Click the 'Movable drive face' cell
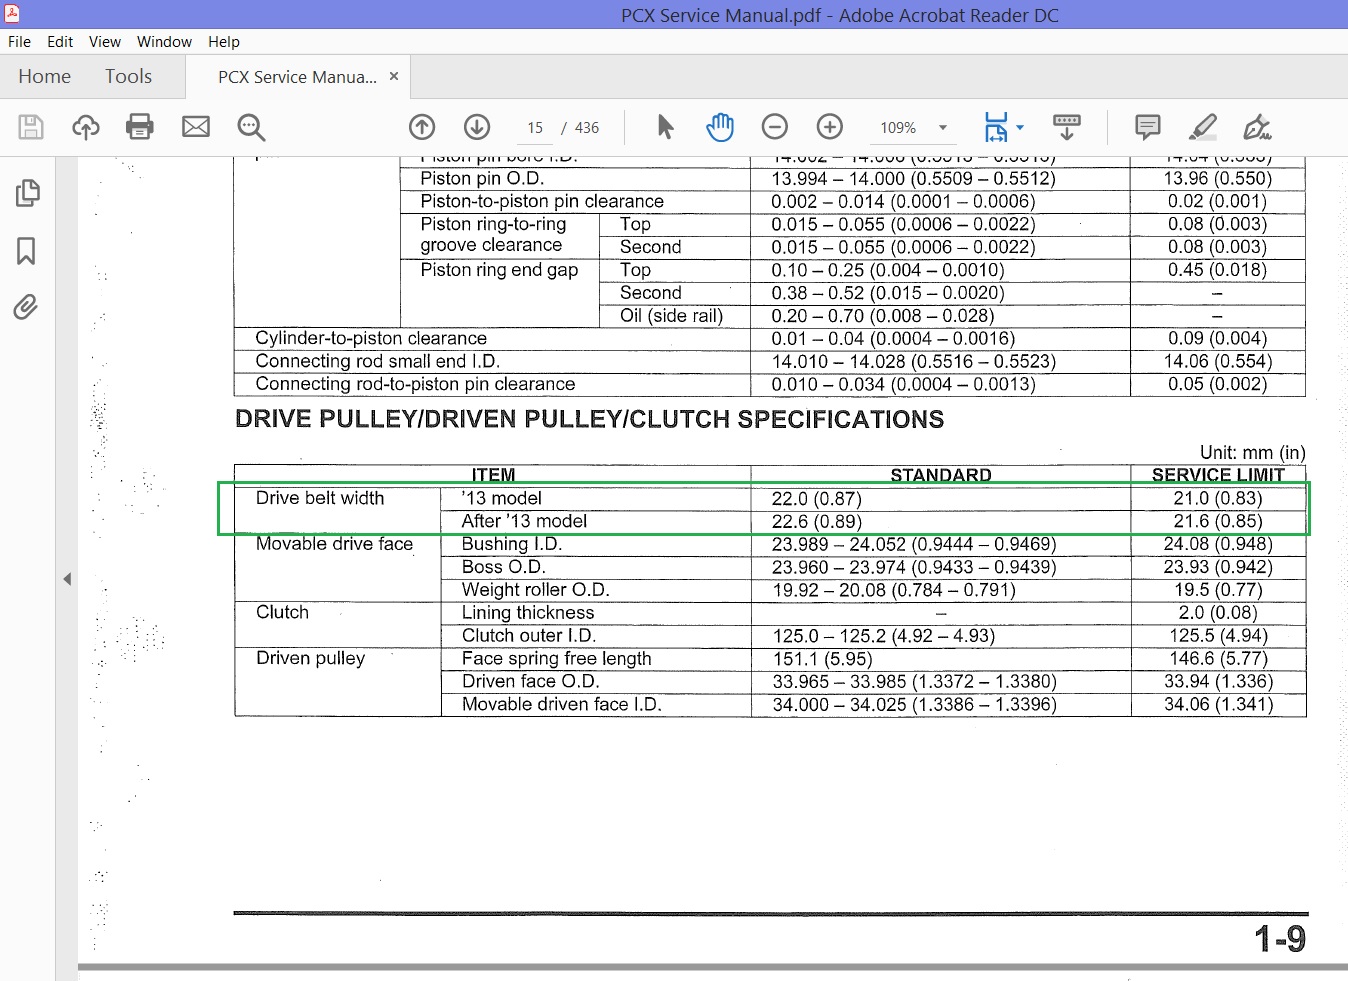Image resolution: width=1348 pixels, height=981 pixels. tap(335, 544)
